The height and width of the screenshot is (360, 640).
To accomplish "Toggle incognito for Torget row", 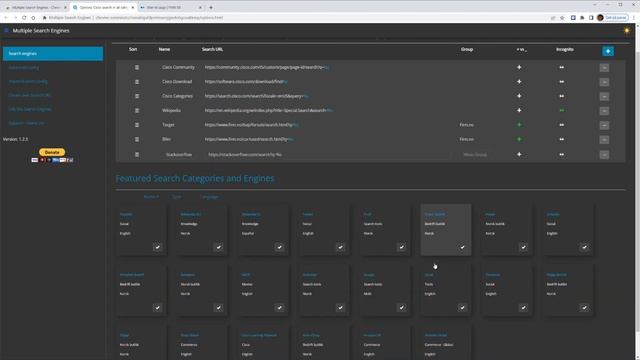I will (562, 125).
